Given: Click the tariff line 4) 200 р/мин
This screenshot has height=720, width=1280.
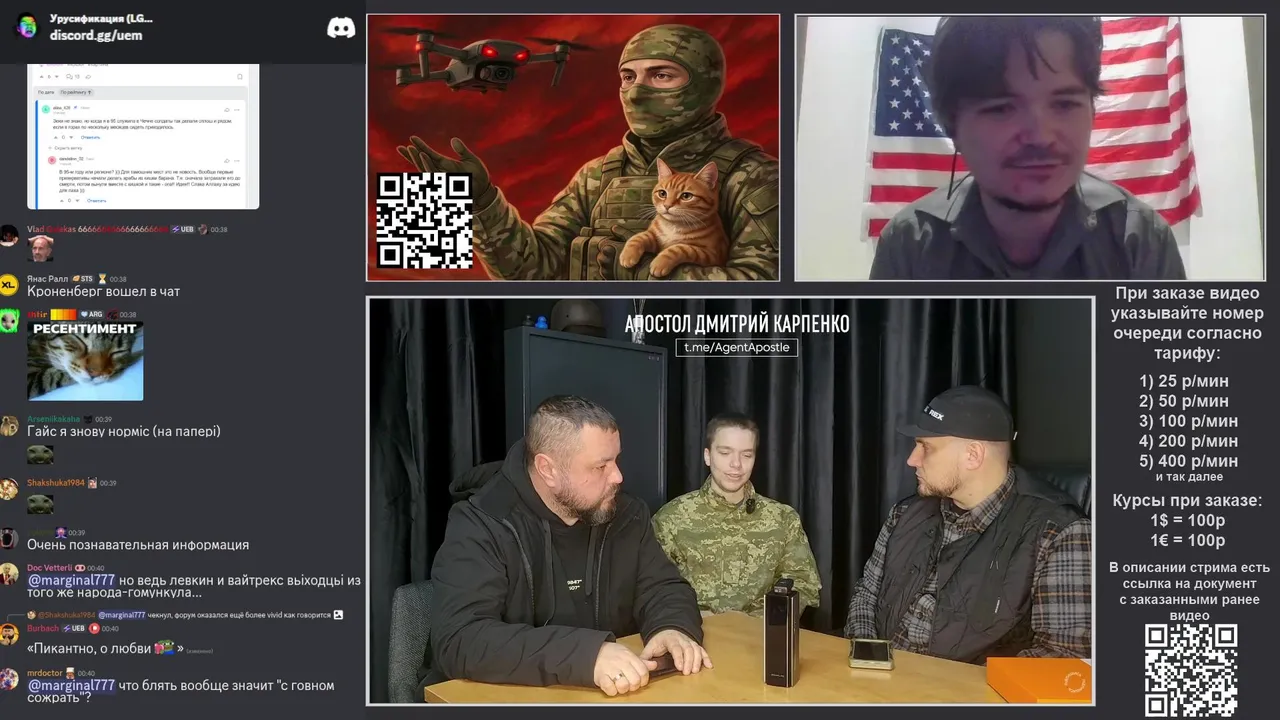Looking at the screenshot, I should 1188,441.
